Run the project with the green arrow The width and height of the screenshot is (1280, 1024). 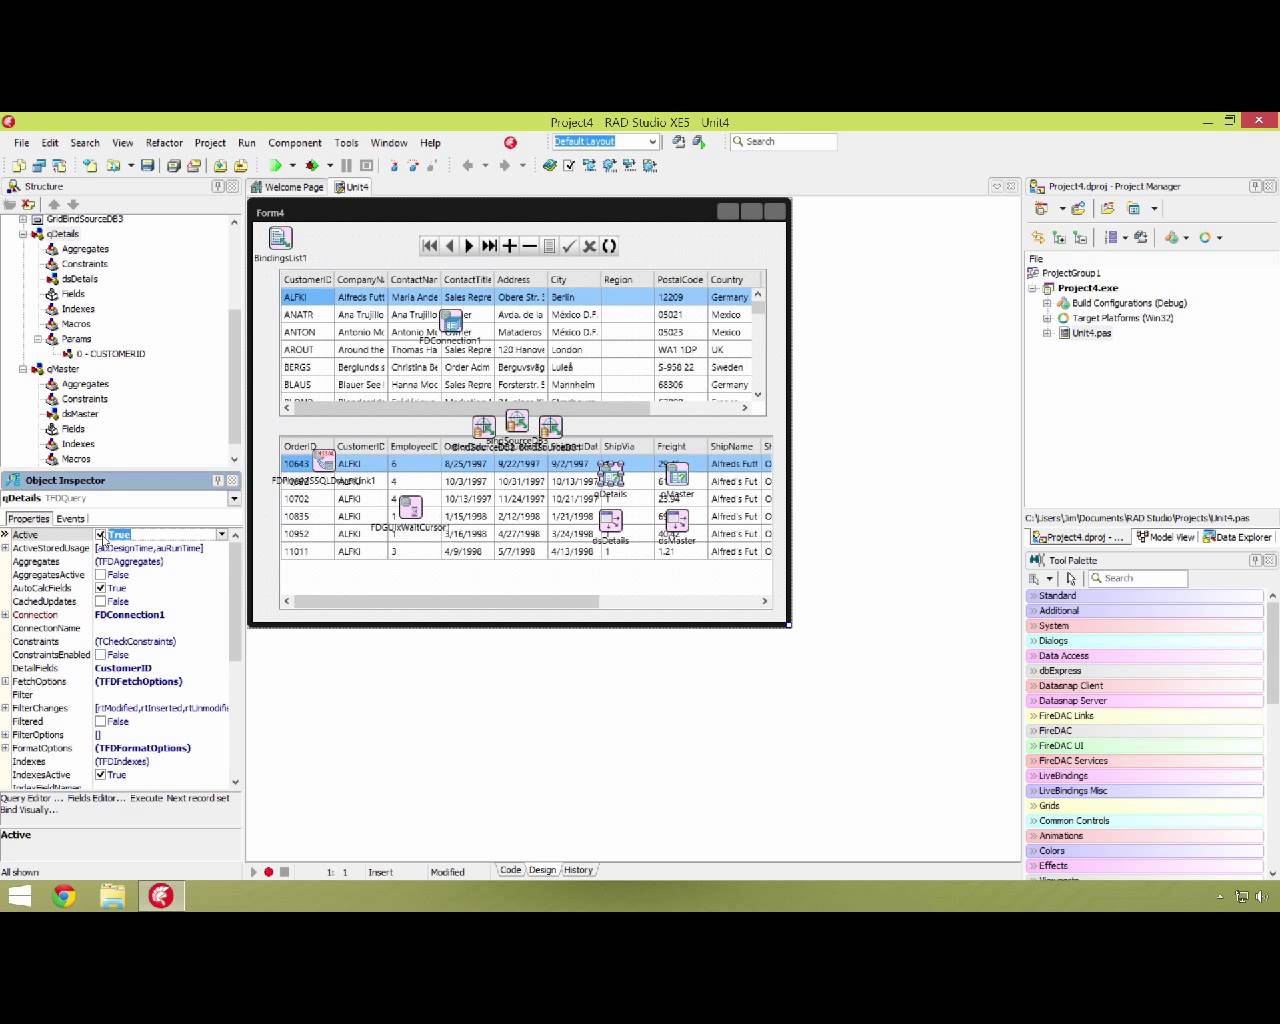pos(275,165)
